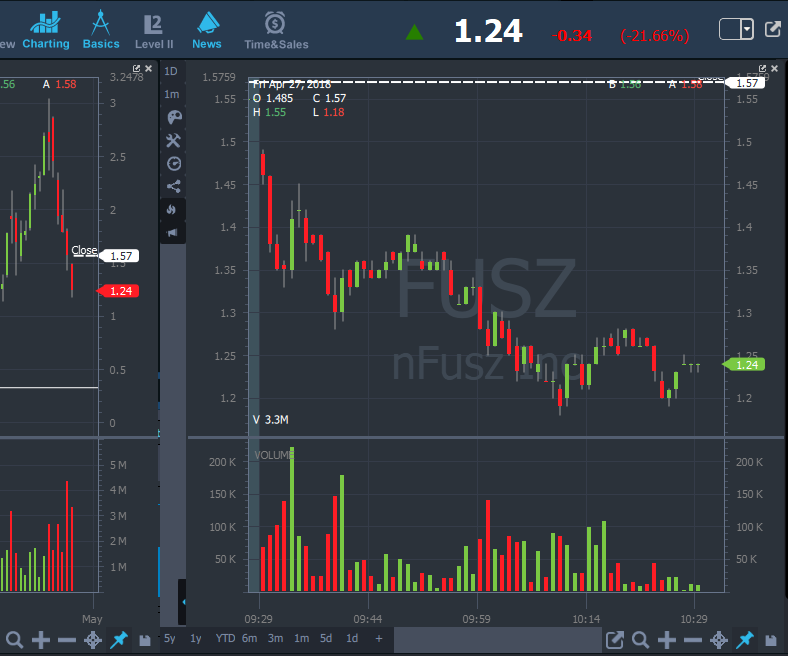Click the VOLUME indicator label
The image size is (788, 656).
[273, 455]
